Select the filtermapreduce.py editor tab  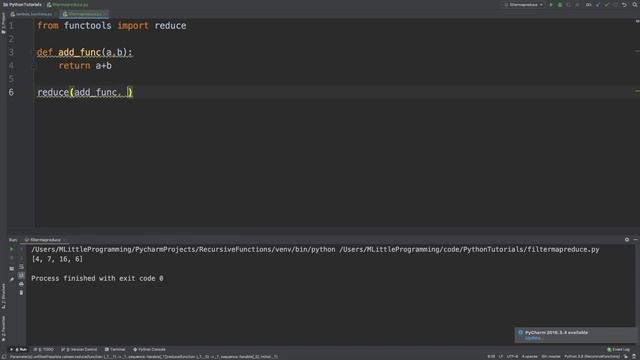click(83, 14)
